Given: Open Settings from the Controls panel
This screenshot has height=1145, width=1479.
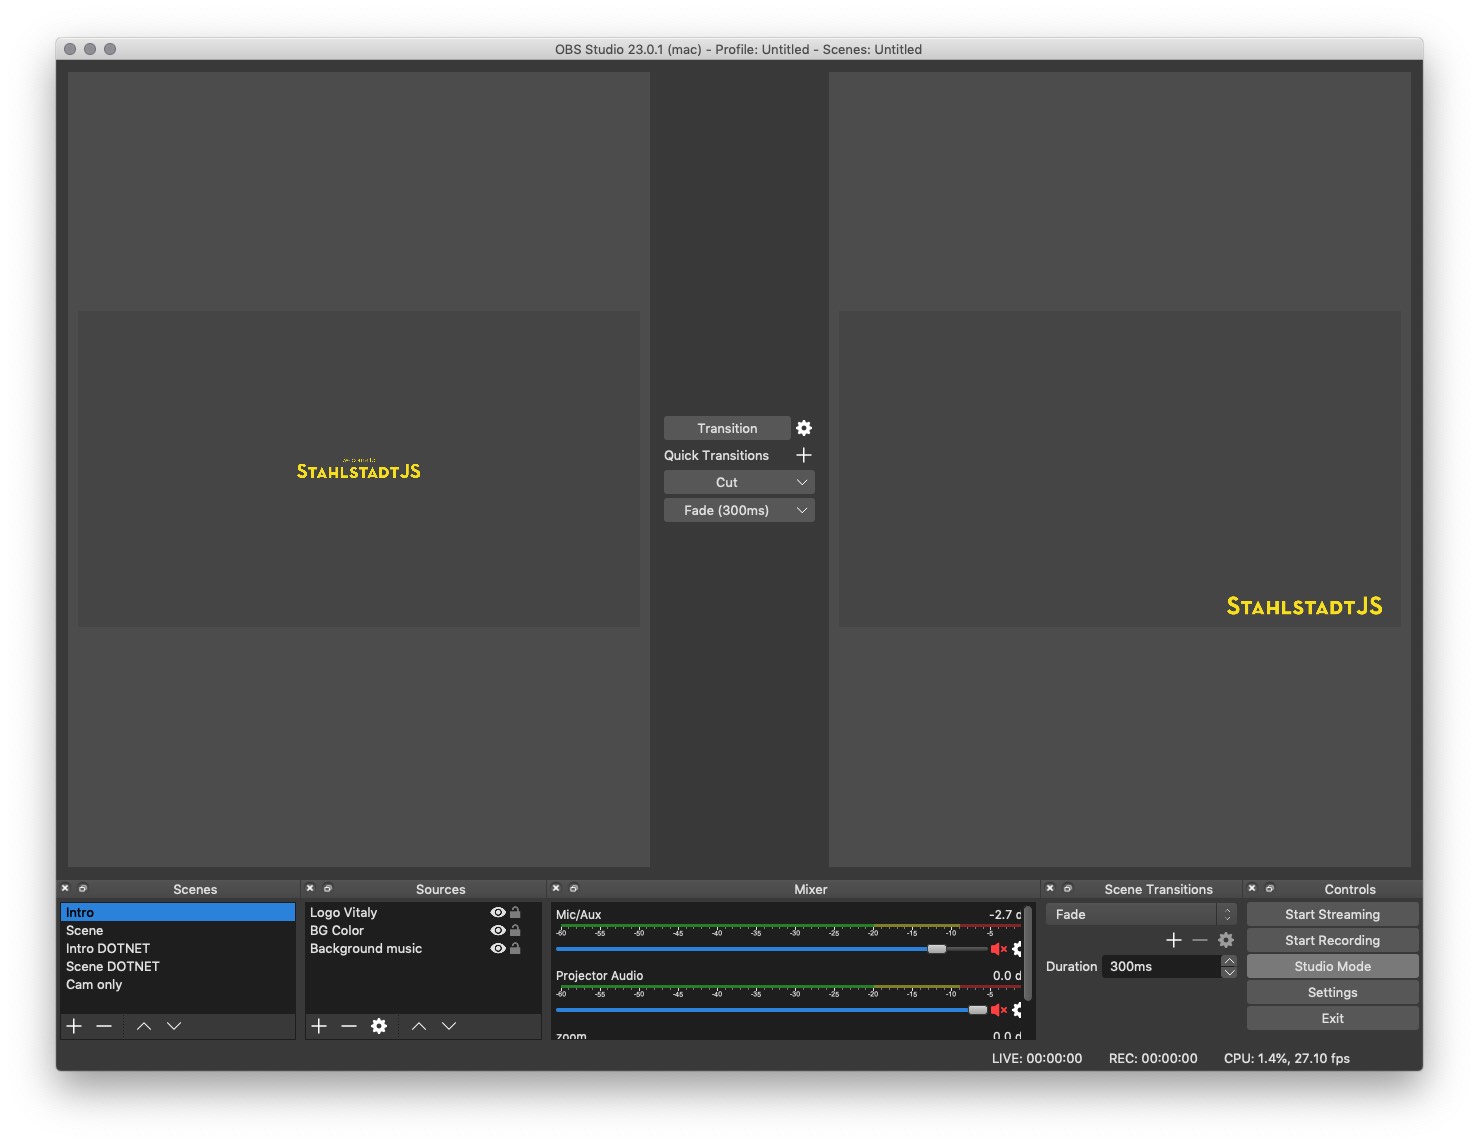Looking at the screenshot, I should (x=1332, y=992).
